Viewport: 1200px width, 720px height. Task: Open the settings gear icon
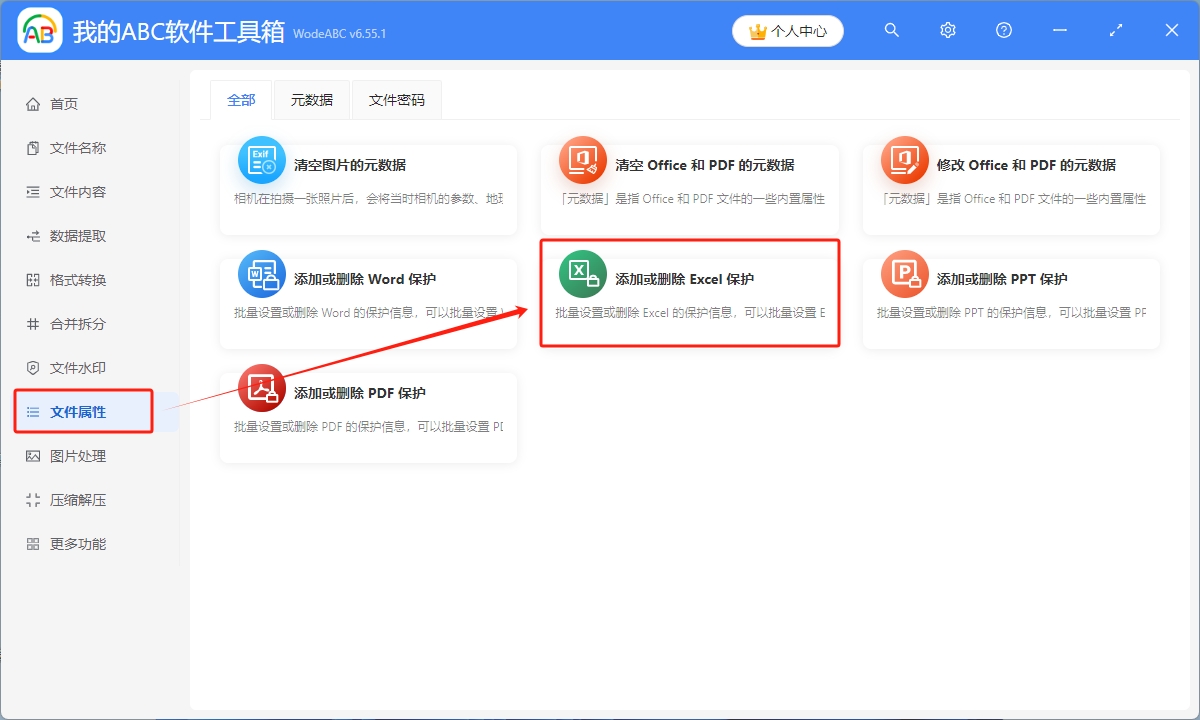click(947, 30)
